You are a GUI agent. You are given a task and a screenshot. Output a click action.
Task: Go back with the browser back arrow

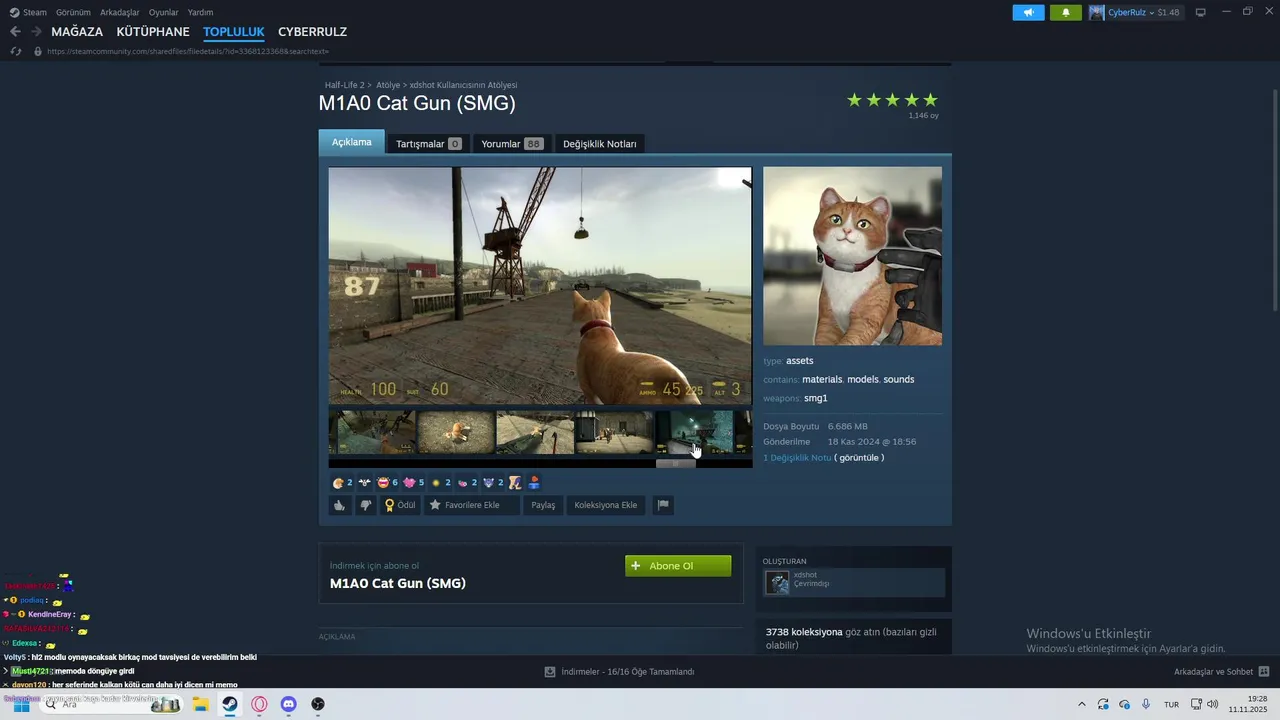(15, 32)
